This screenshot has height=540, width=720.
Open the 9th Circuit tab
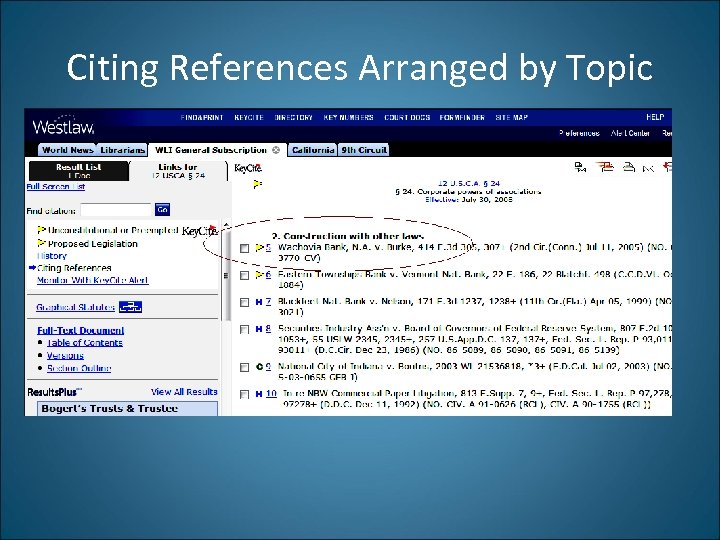point(364,150)
